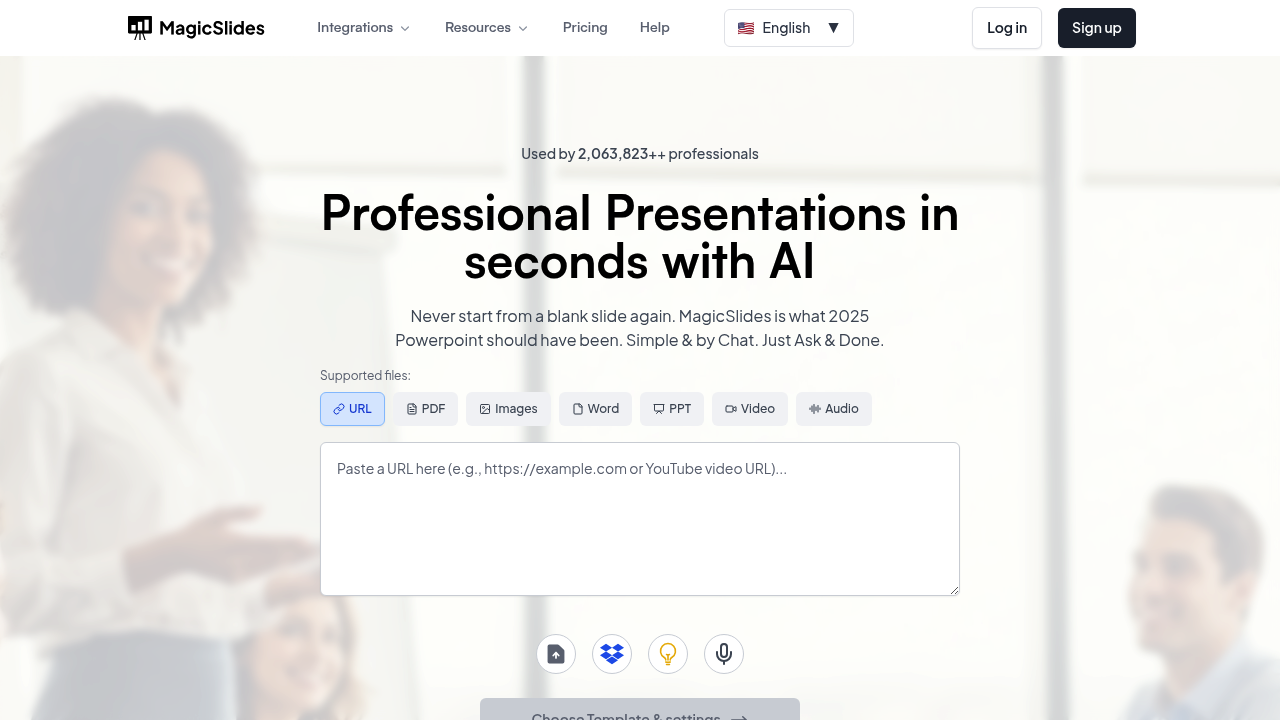Choose the Word file type tab
Image resolution: width=1280 pixels, height=720 pixels.
coord(595,409)
